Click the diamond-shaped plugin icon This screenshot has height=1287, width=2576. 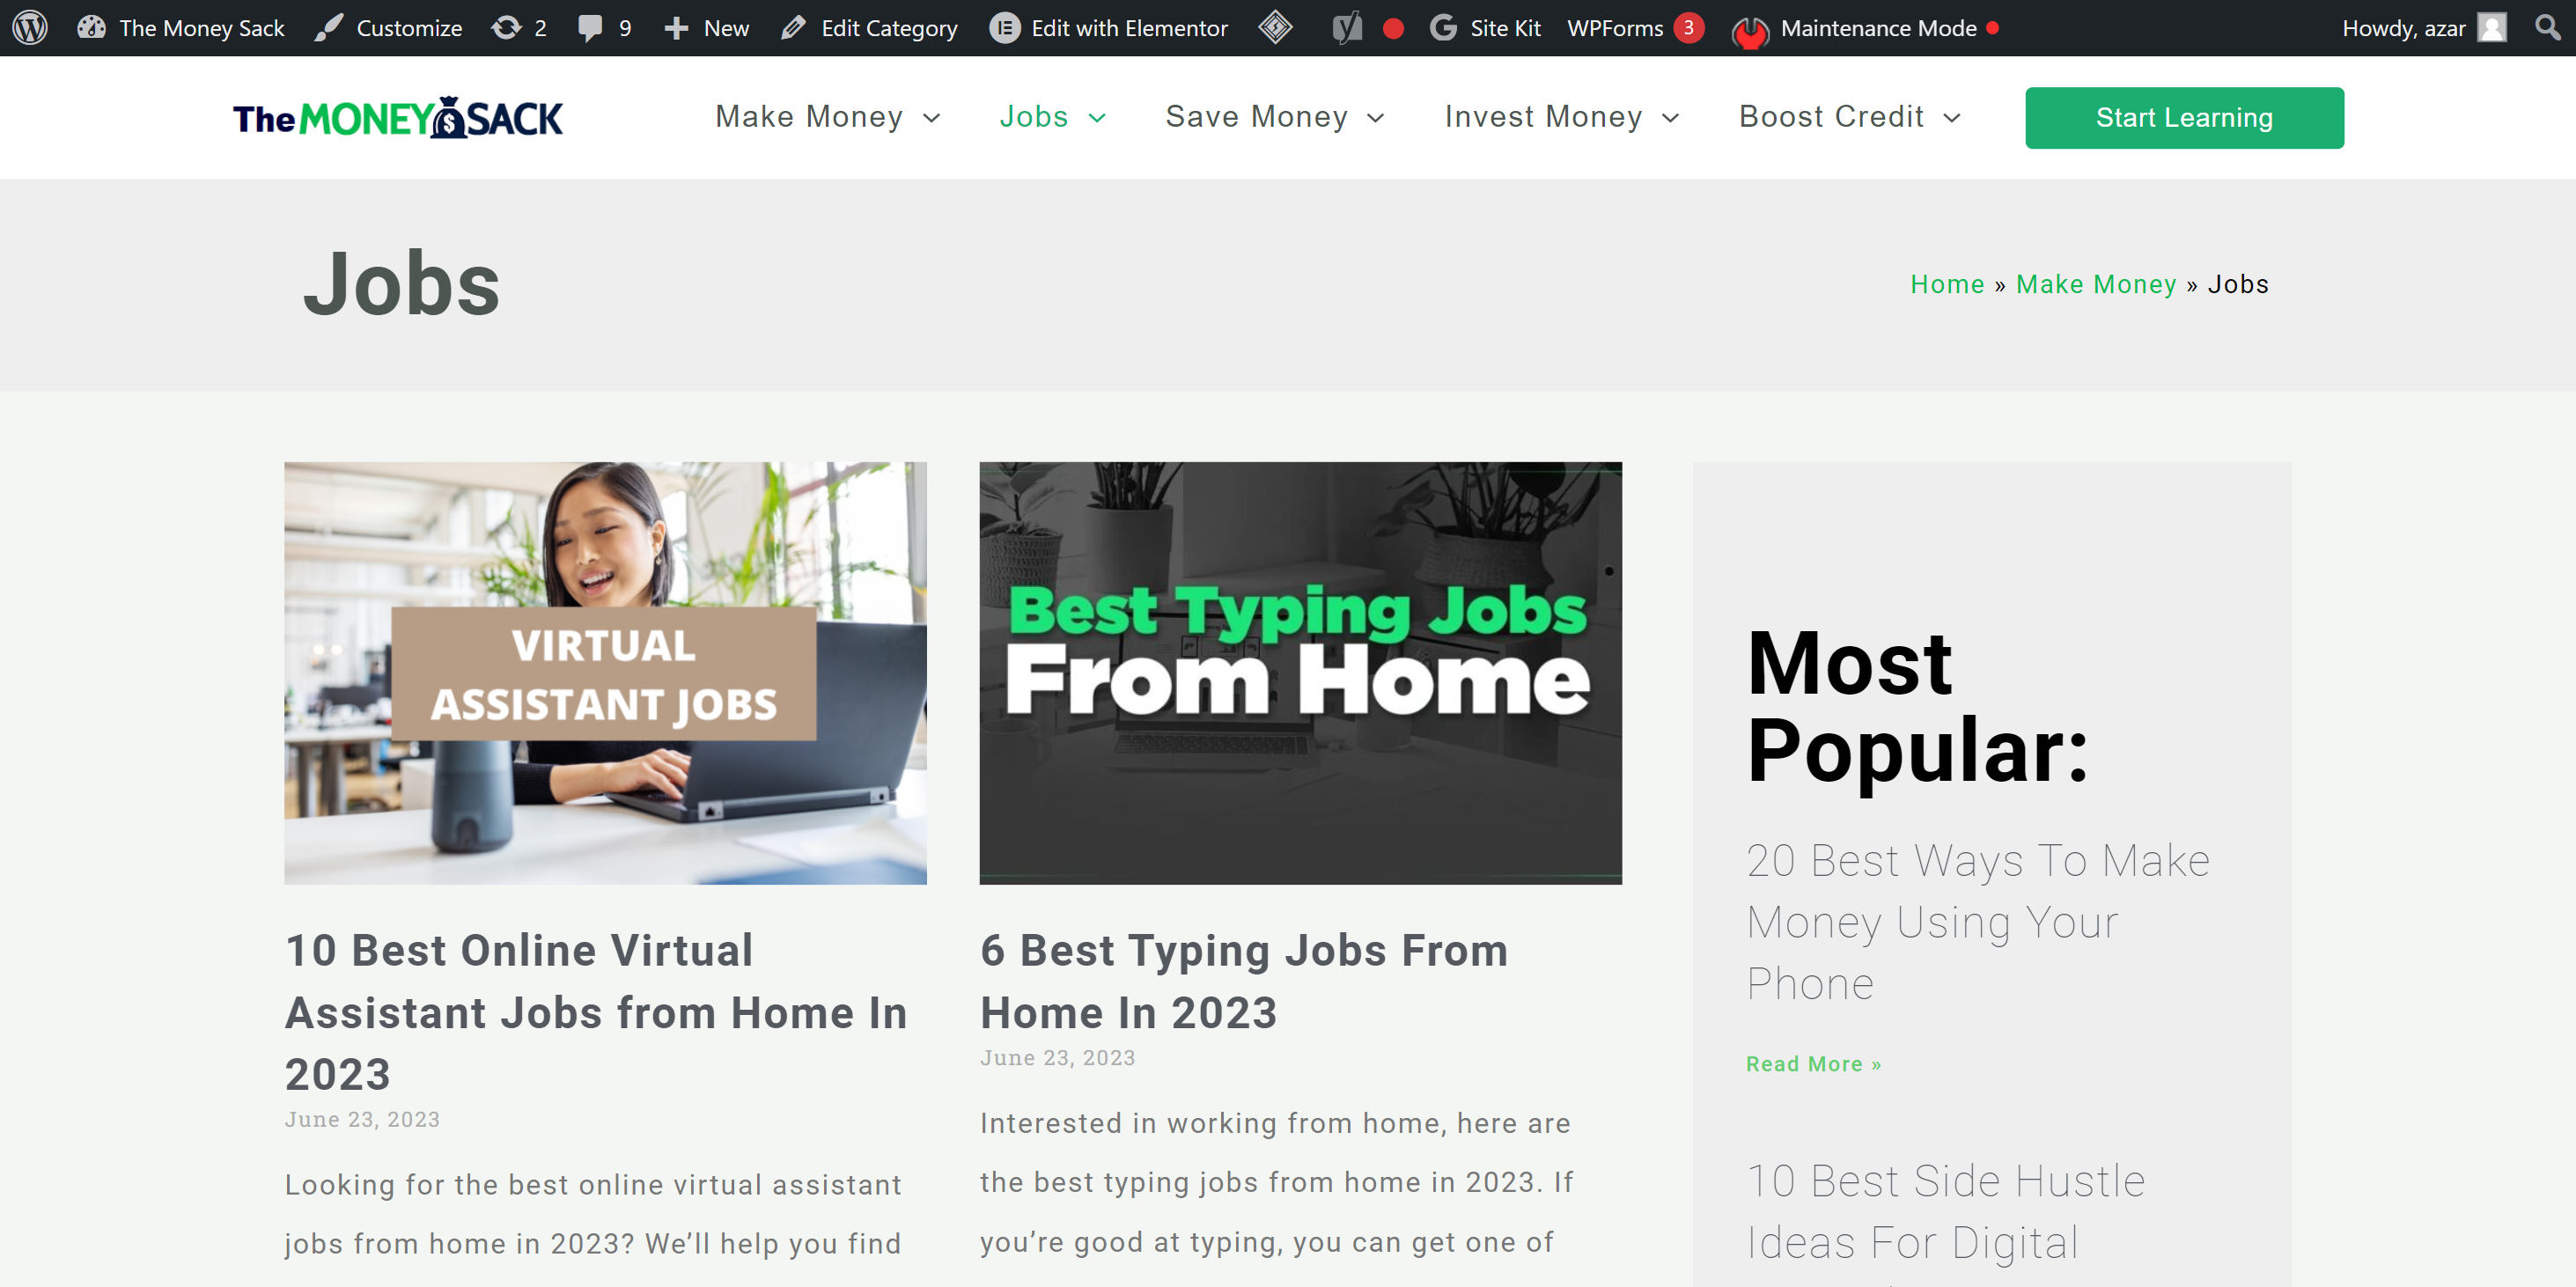(x=1275, y=27)
